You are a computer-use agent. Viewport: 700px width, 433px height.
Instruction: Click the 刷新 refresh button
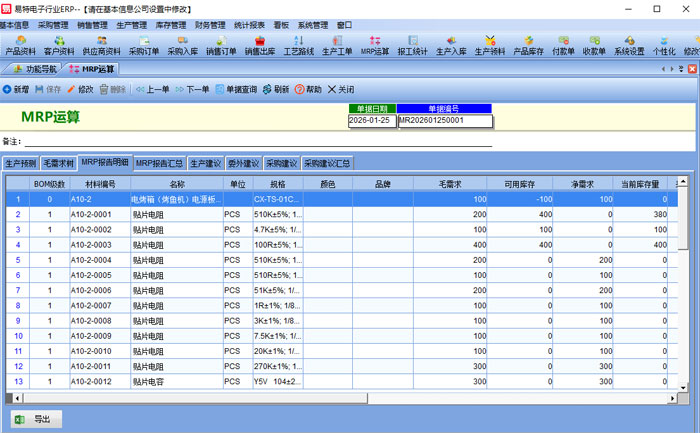(276, 89)
